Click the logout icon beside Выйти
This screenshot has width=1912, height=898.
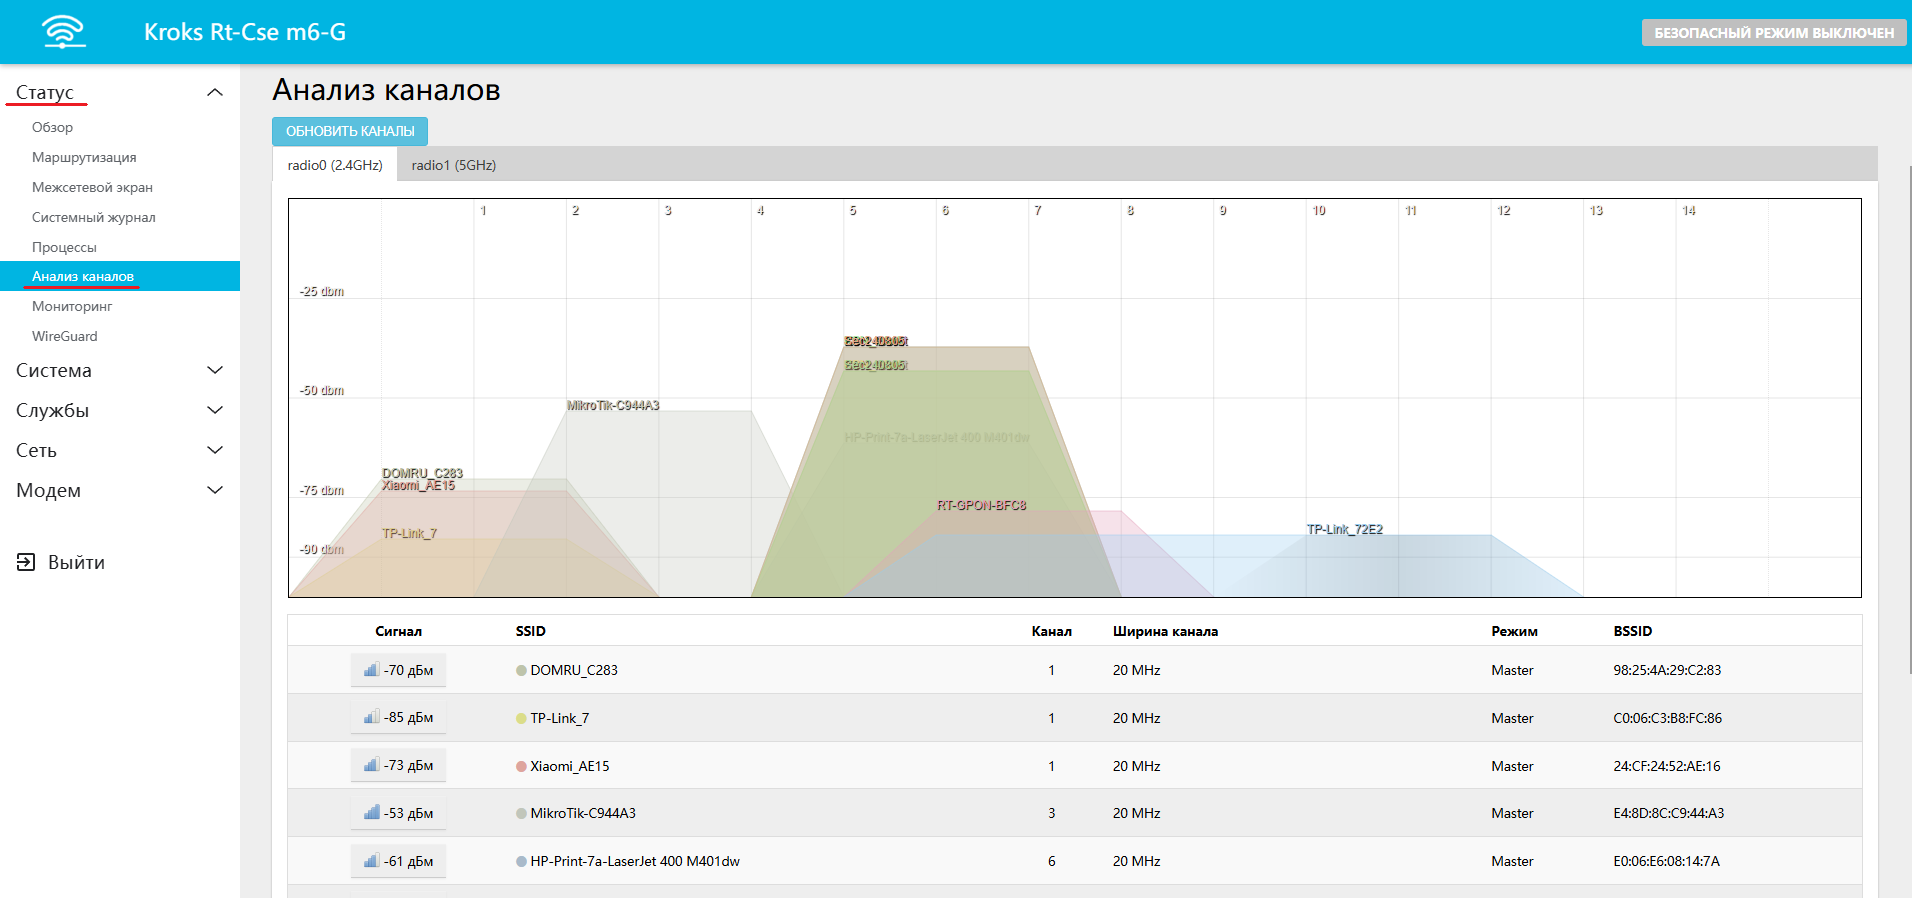click(26, 562)
